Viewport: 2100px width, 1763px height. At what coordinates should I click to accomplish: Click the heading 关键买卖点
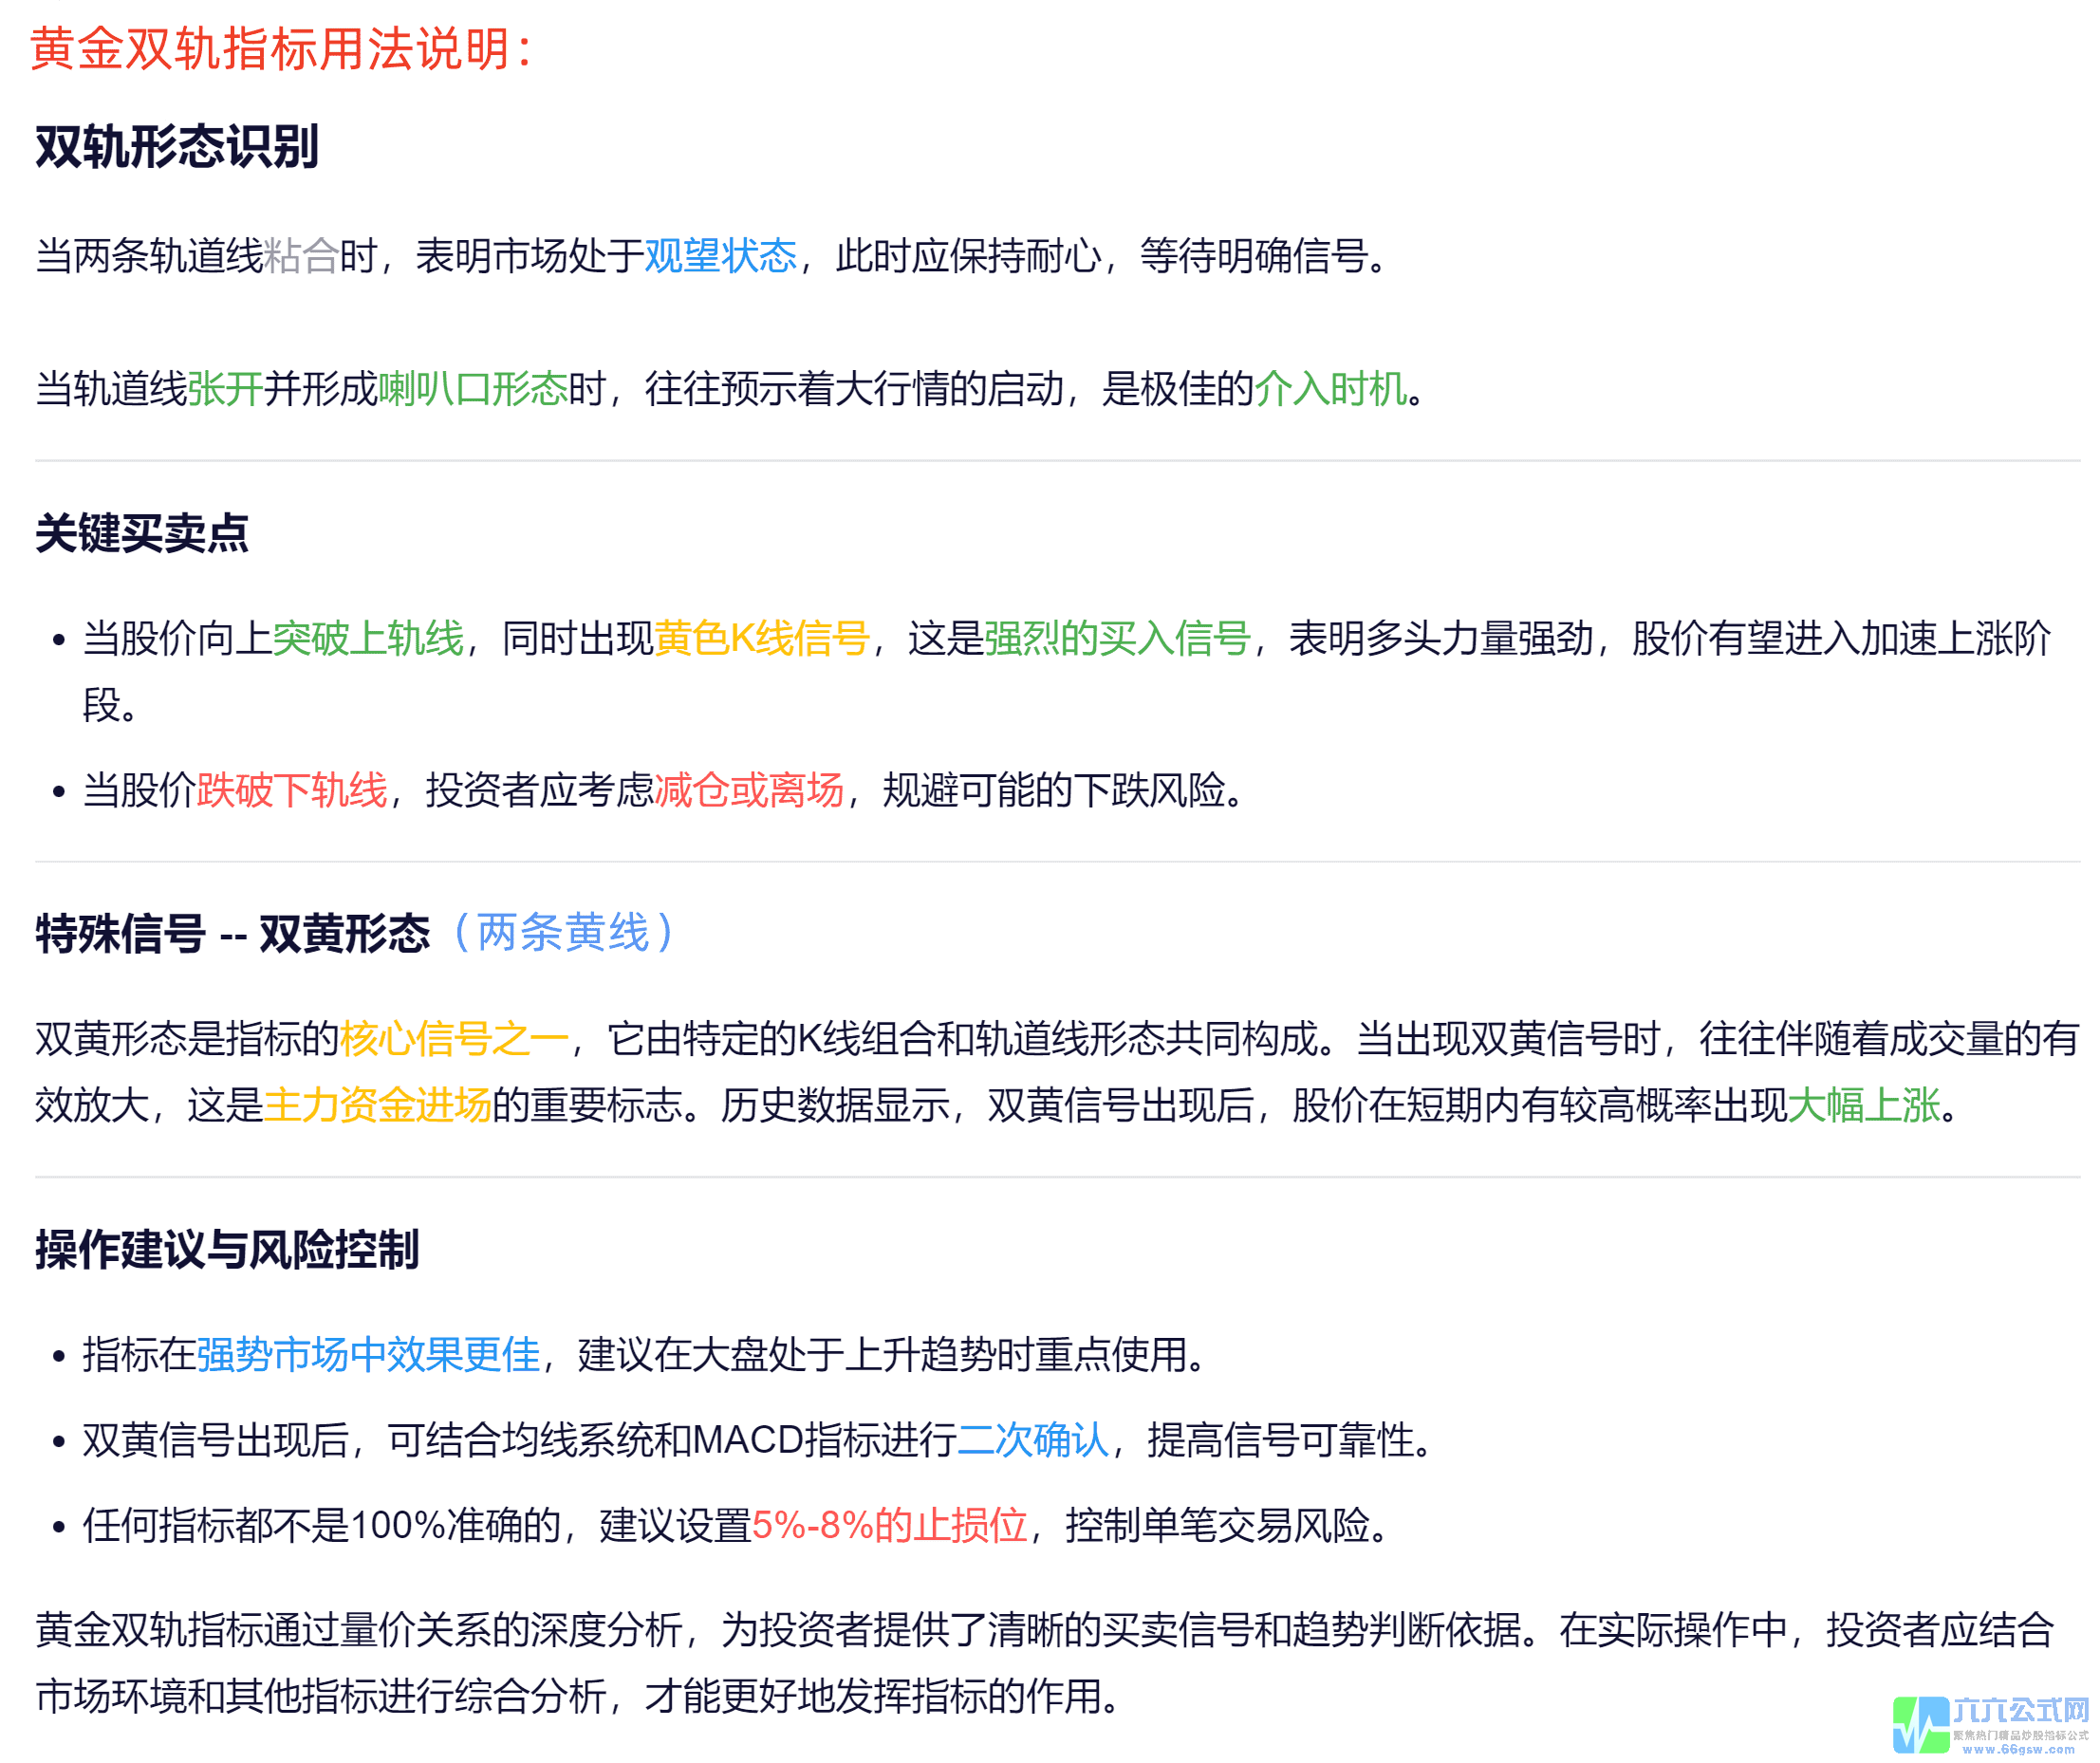142,533
